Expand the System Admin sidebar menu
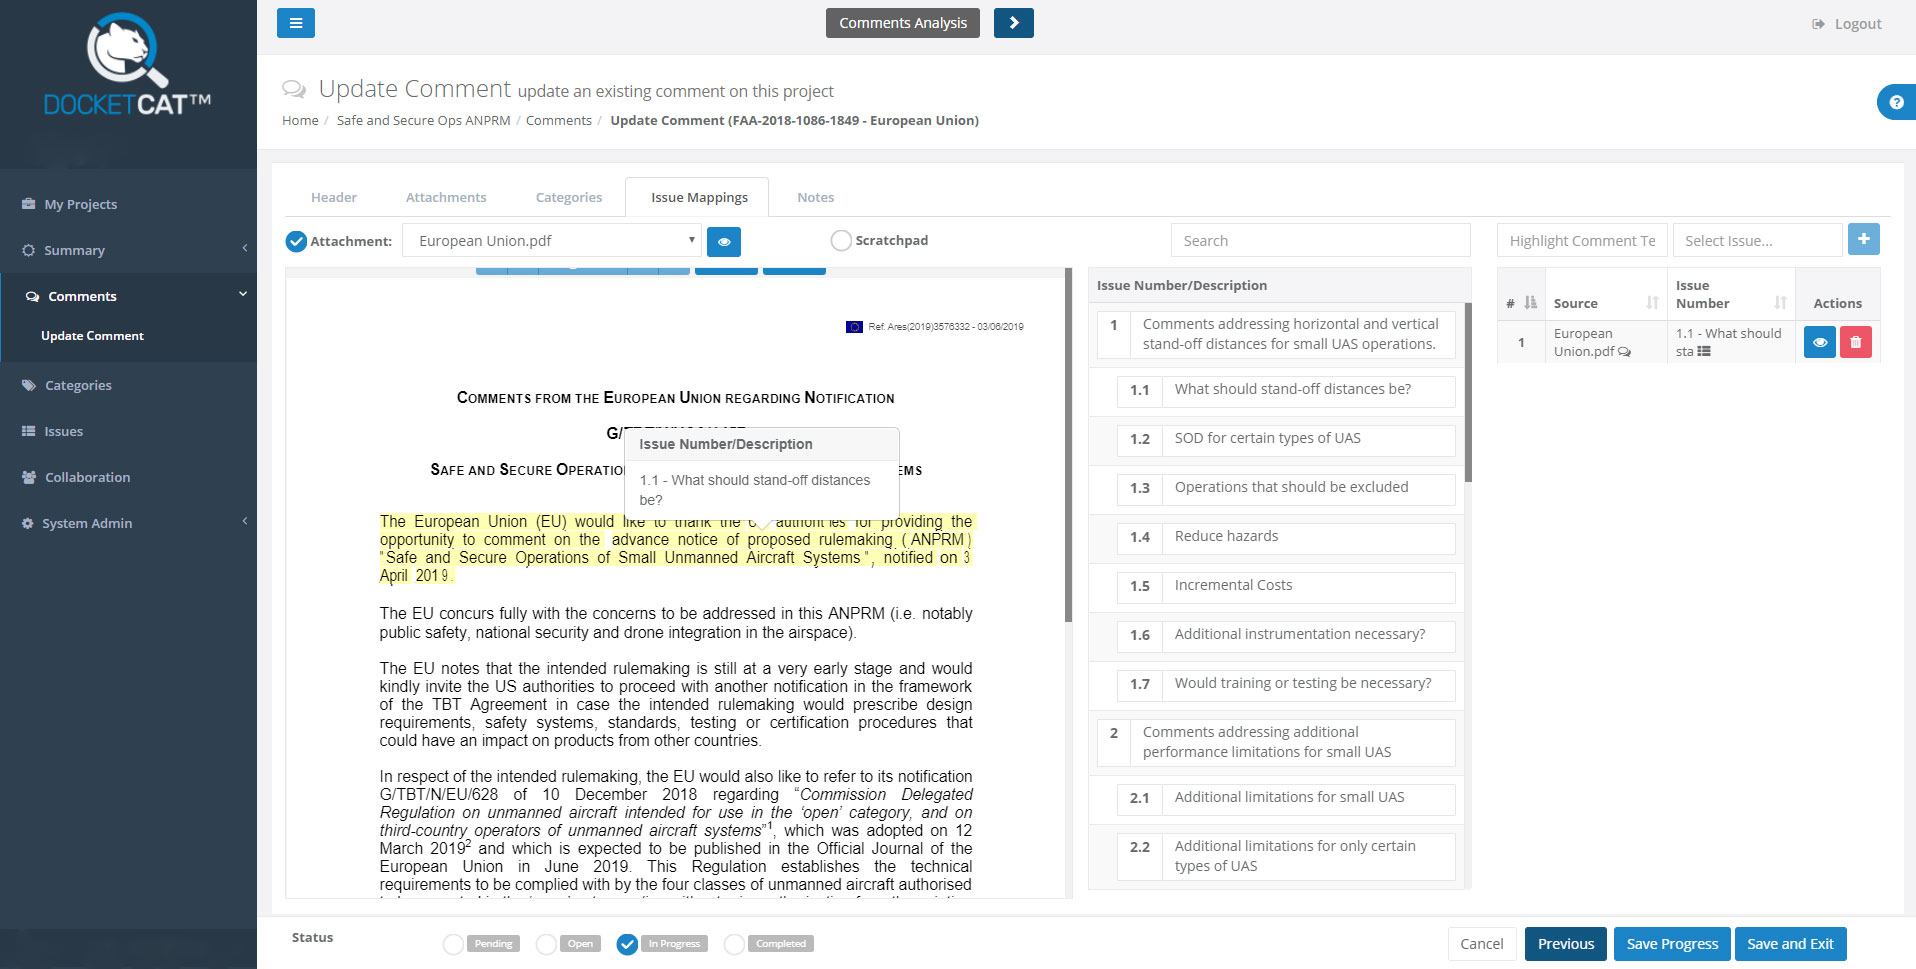Viewport: 1916px width, 969px height. (128, 523)
